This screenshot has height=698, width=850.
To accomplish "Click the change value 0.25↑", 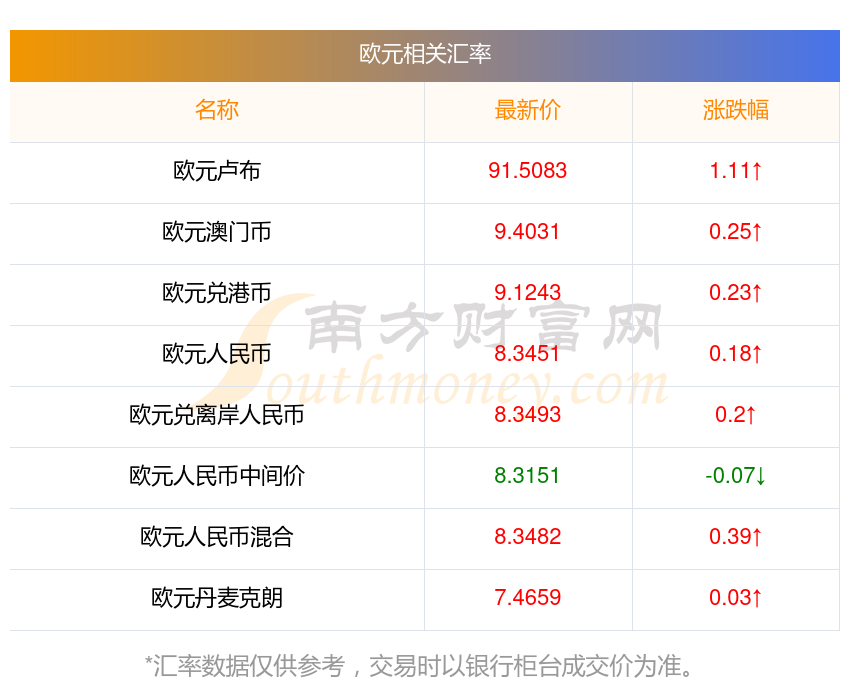I will pyautogui.click(x=736, y=232).
